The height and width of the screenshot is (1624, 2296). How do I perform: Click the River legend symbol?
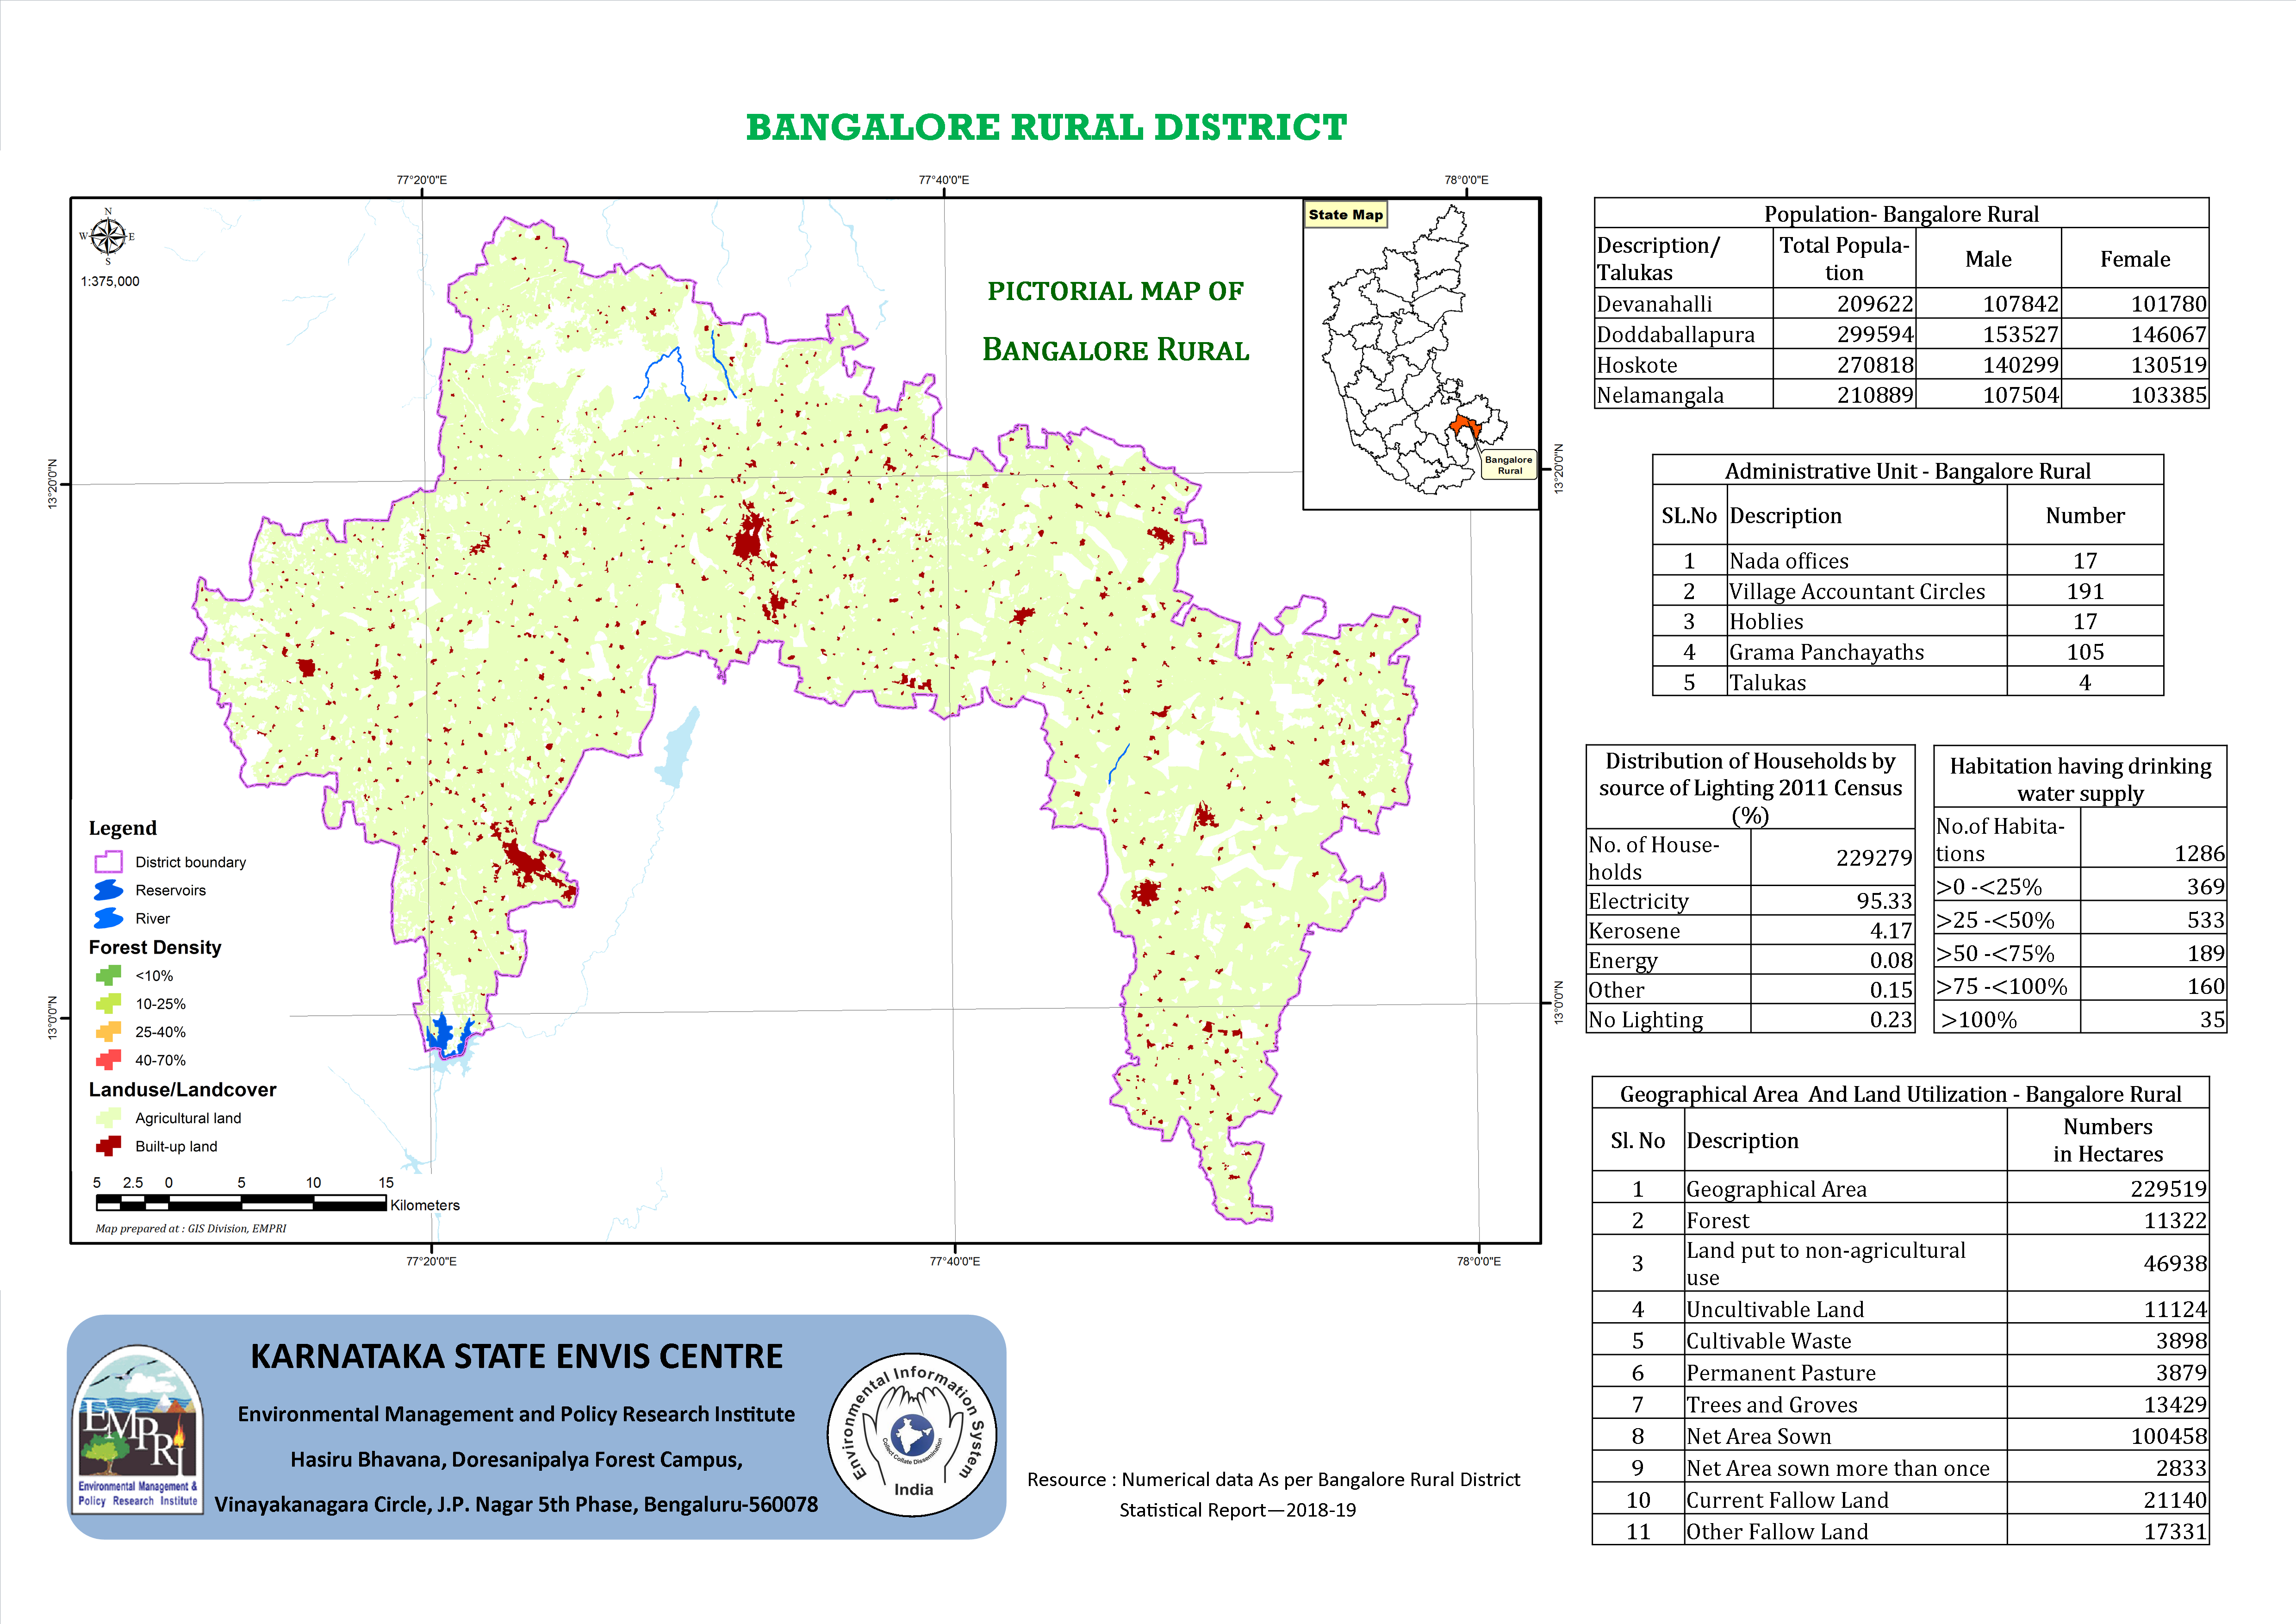pos(108,918)
